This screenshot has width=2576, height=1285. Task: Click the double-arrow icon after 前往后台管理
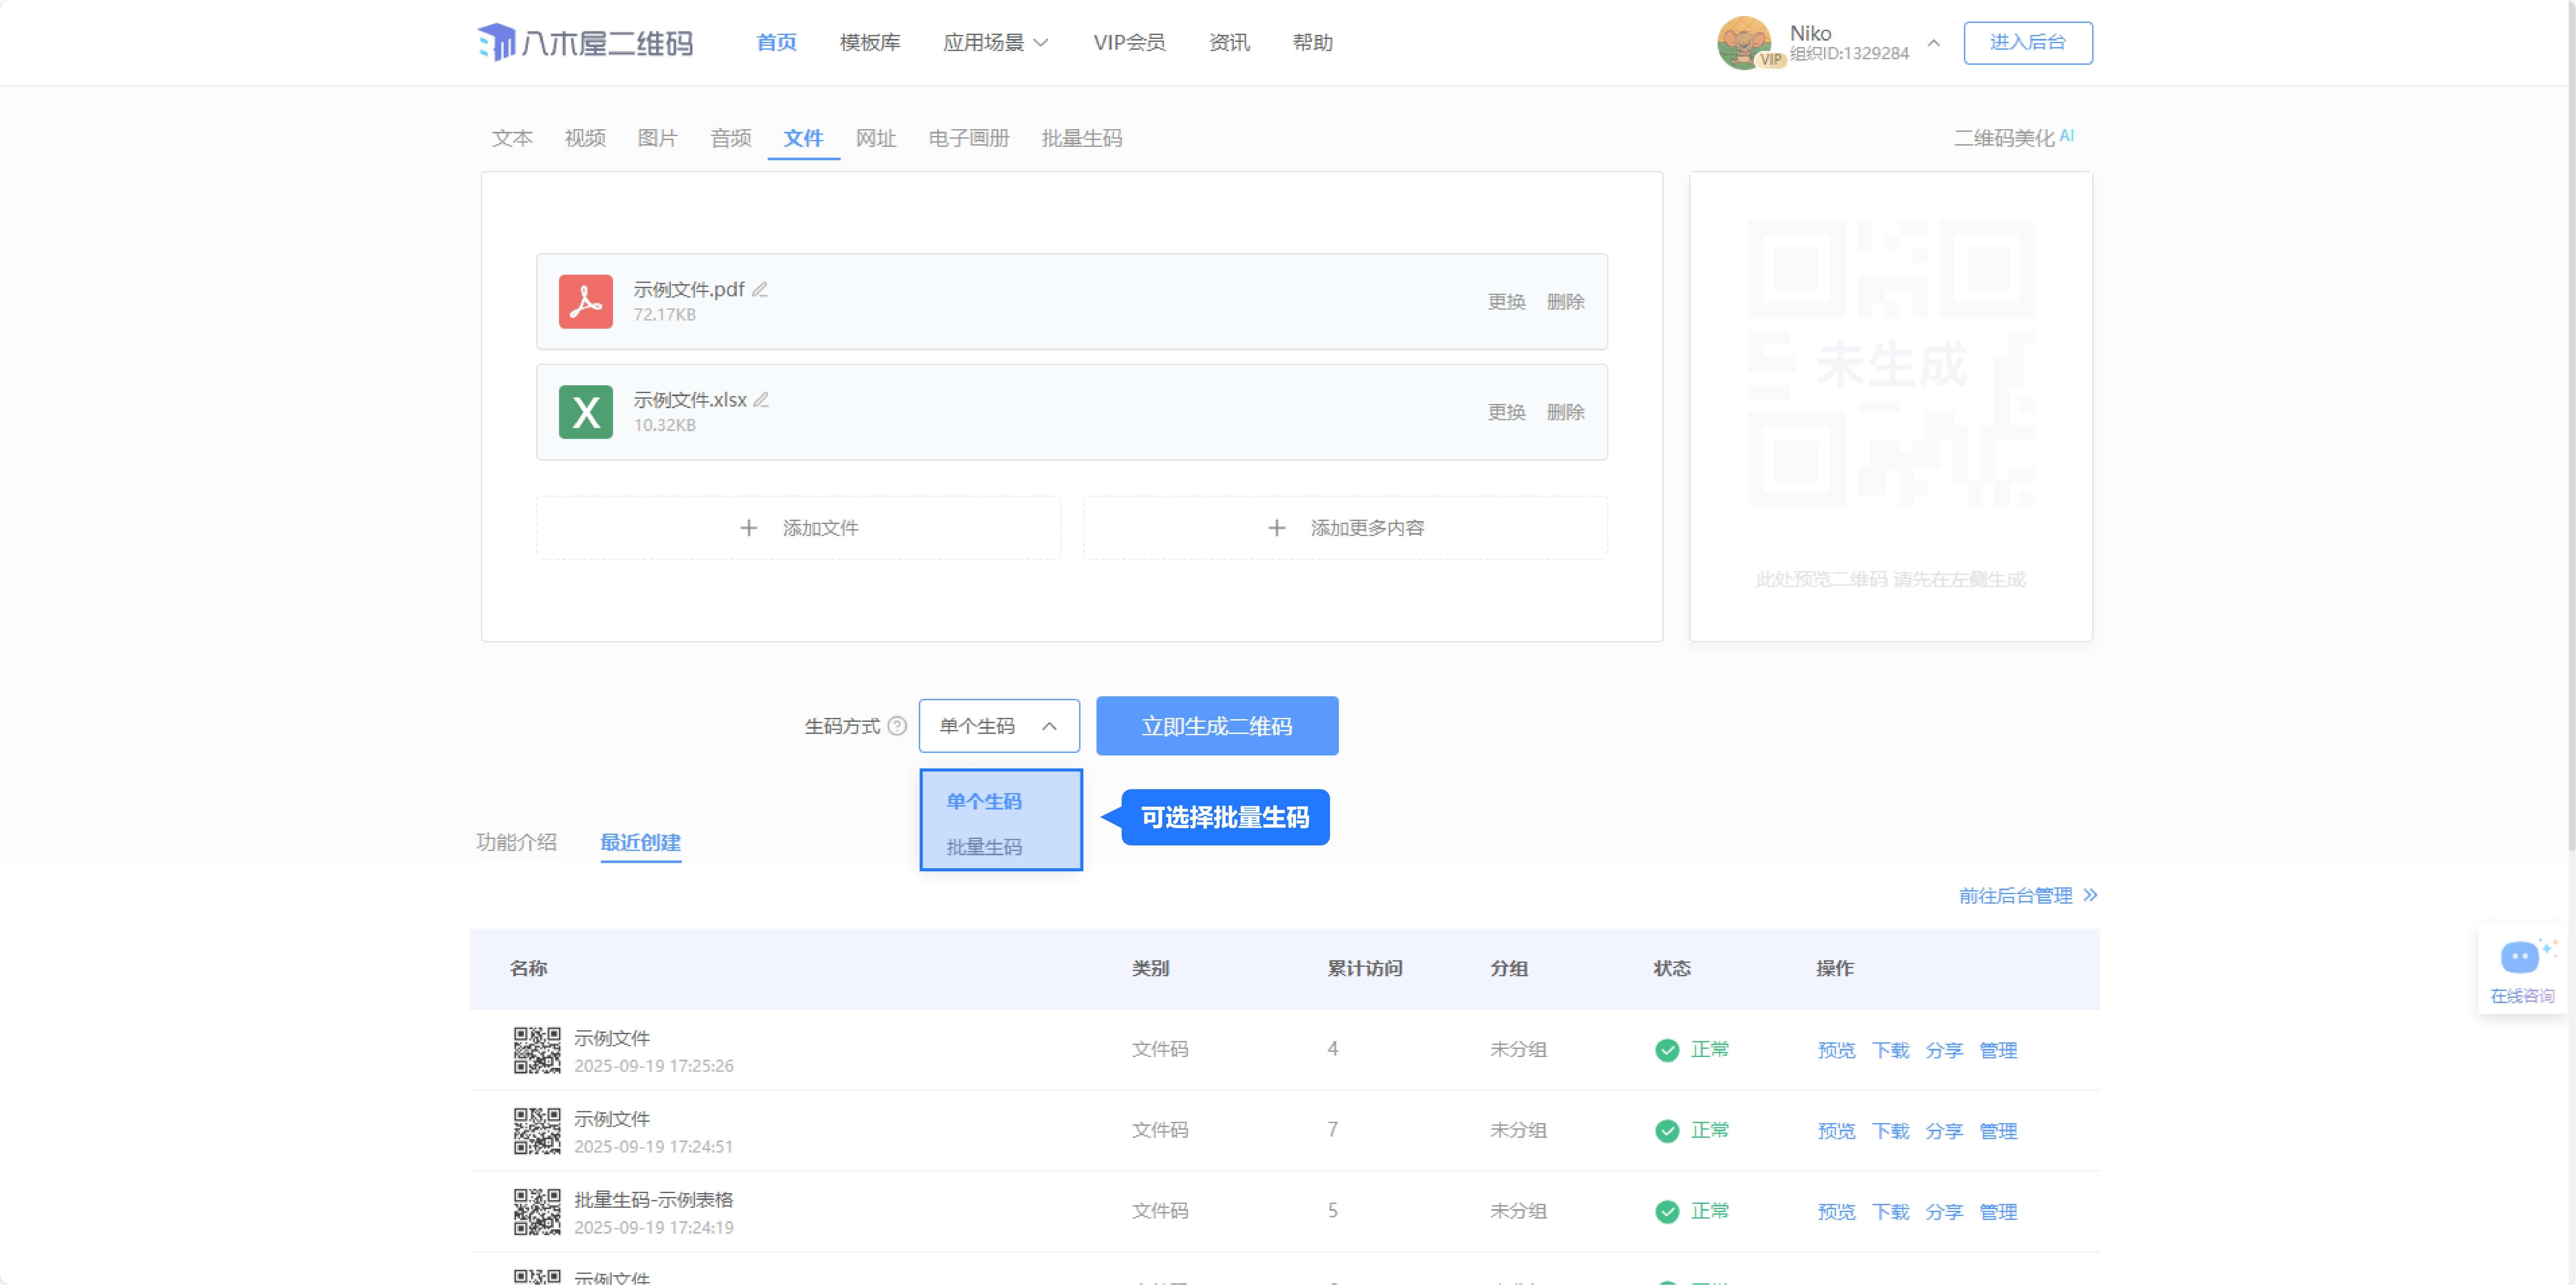click(2090, 895)
